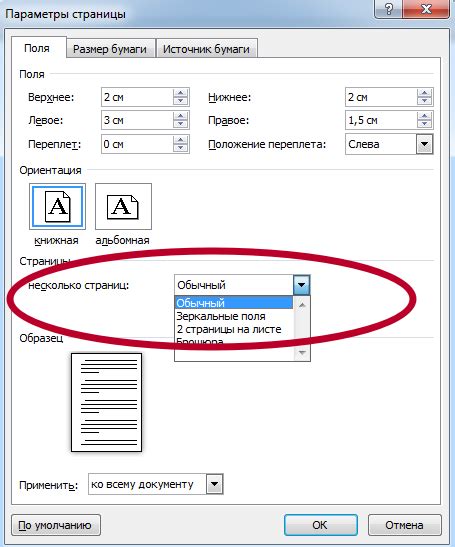Switch to the Источник бумаги tab

pyautogui.click(x=206, y=49)
